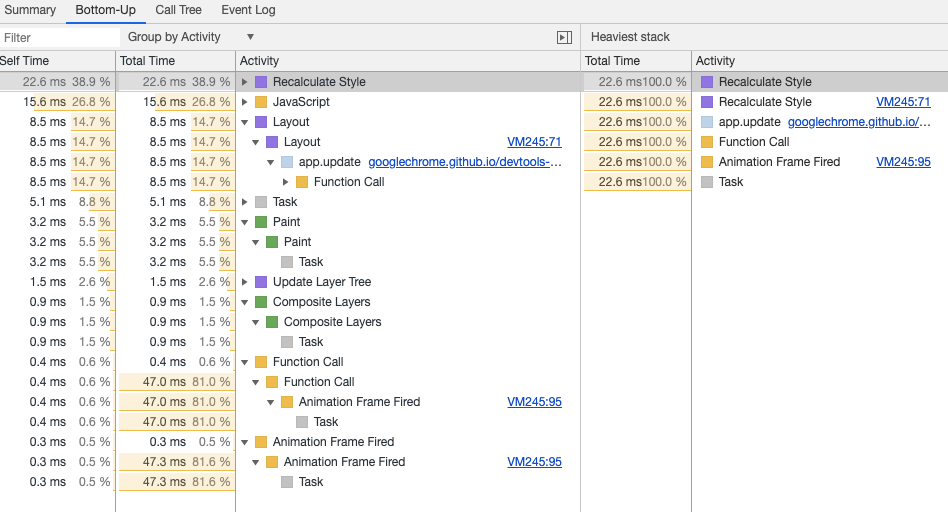Click green swatch next to top-level Composite Layers

tap(261, 301)
